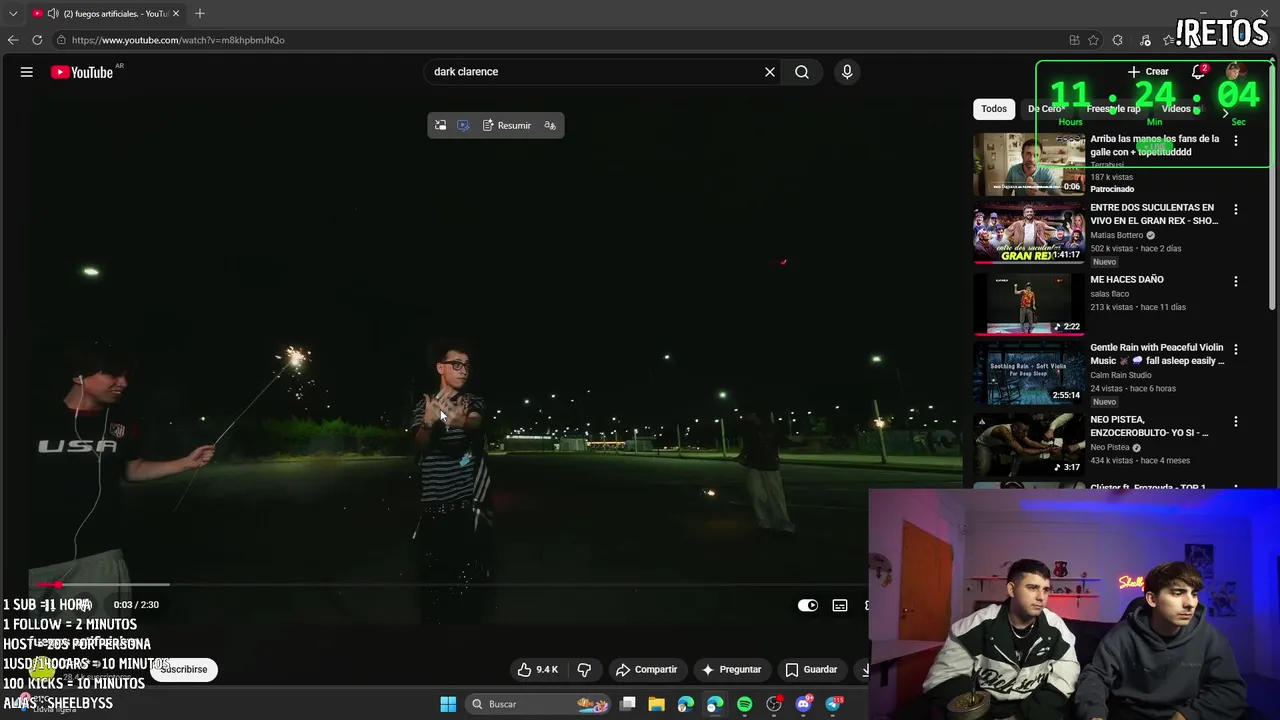Open options for the 'Gentle Rain' video
The height and width of the screenshot is (720, 1280).
(x=1236, y=351)
